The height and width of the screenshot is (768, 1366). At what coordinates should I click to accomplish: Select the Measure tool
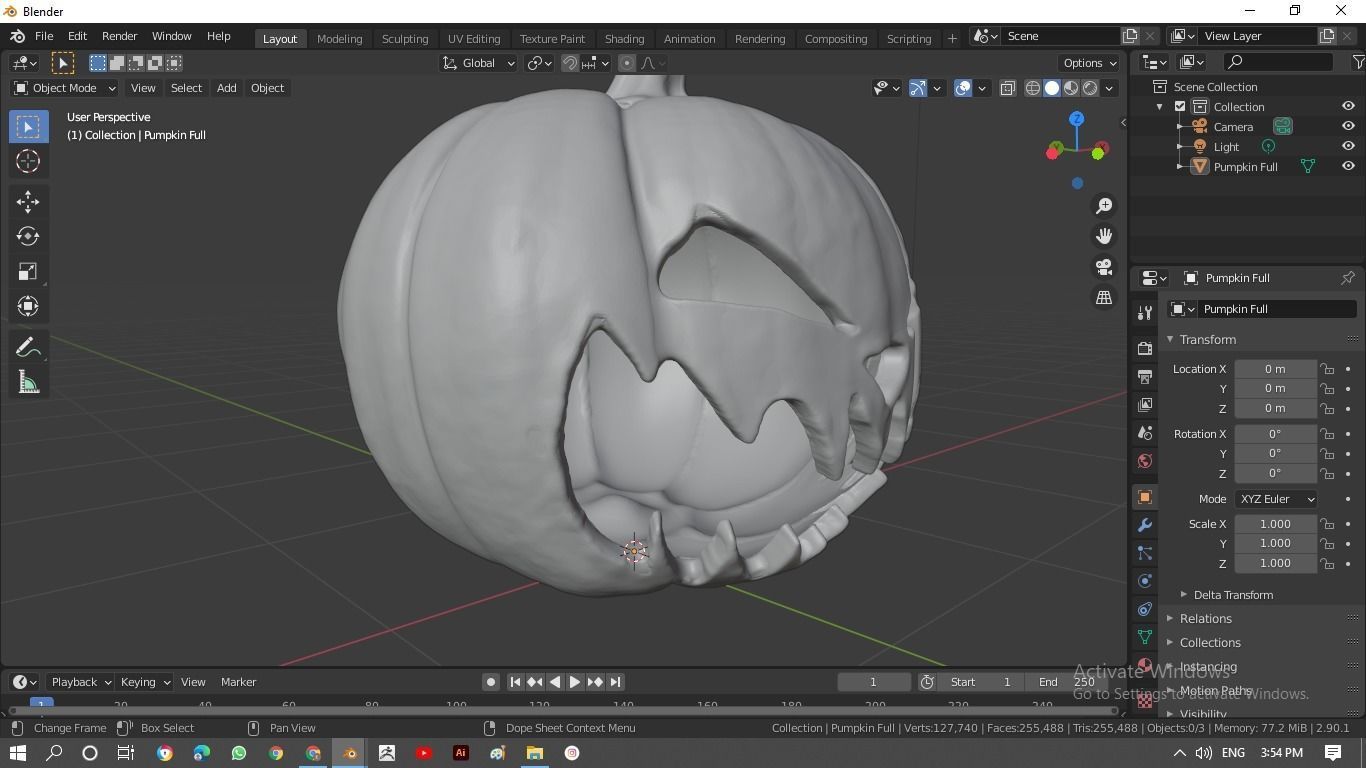(x=28, y=383)
